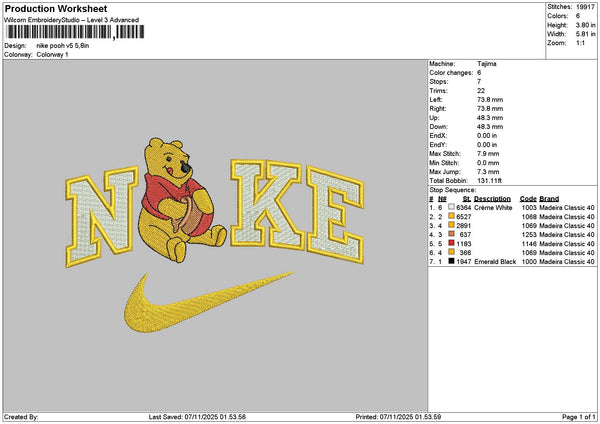Click the Zoom value '1:1'
The height and width of the screenshot is (424, 600).
pos(580,43)
